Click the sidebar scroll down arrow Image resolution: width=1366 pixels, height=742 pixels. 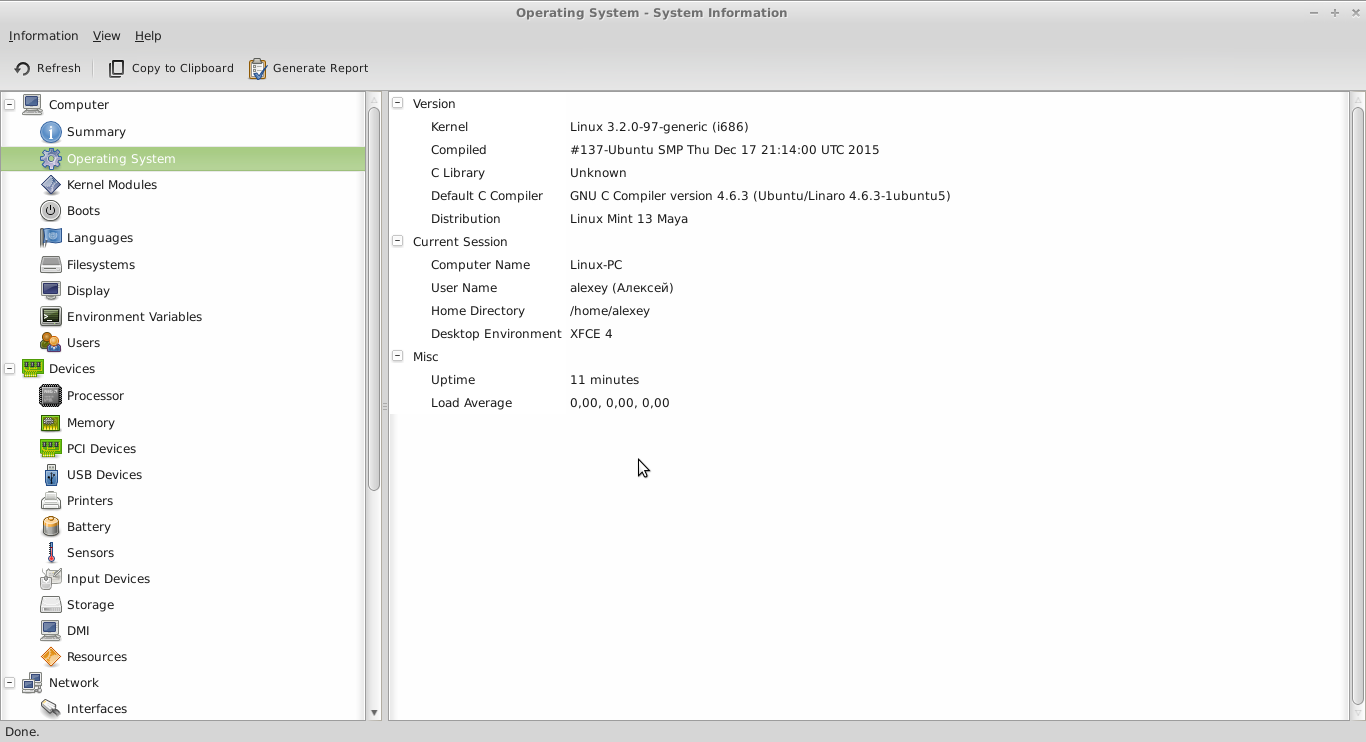[374, 713]
